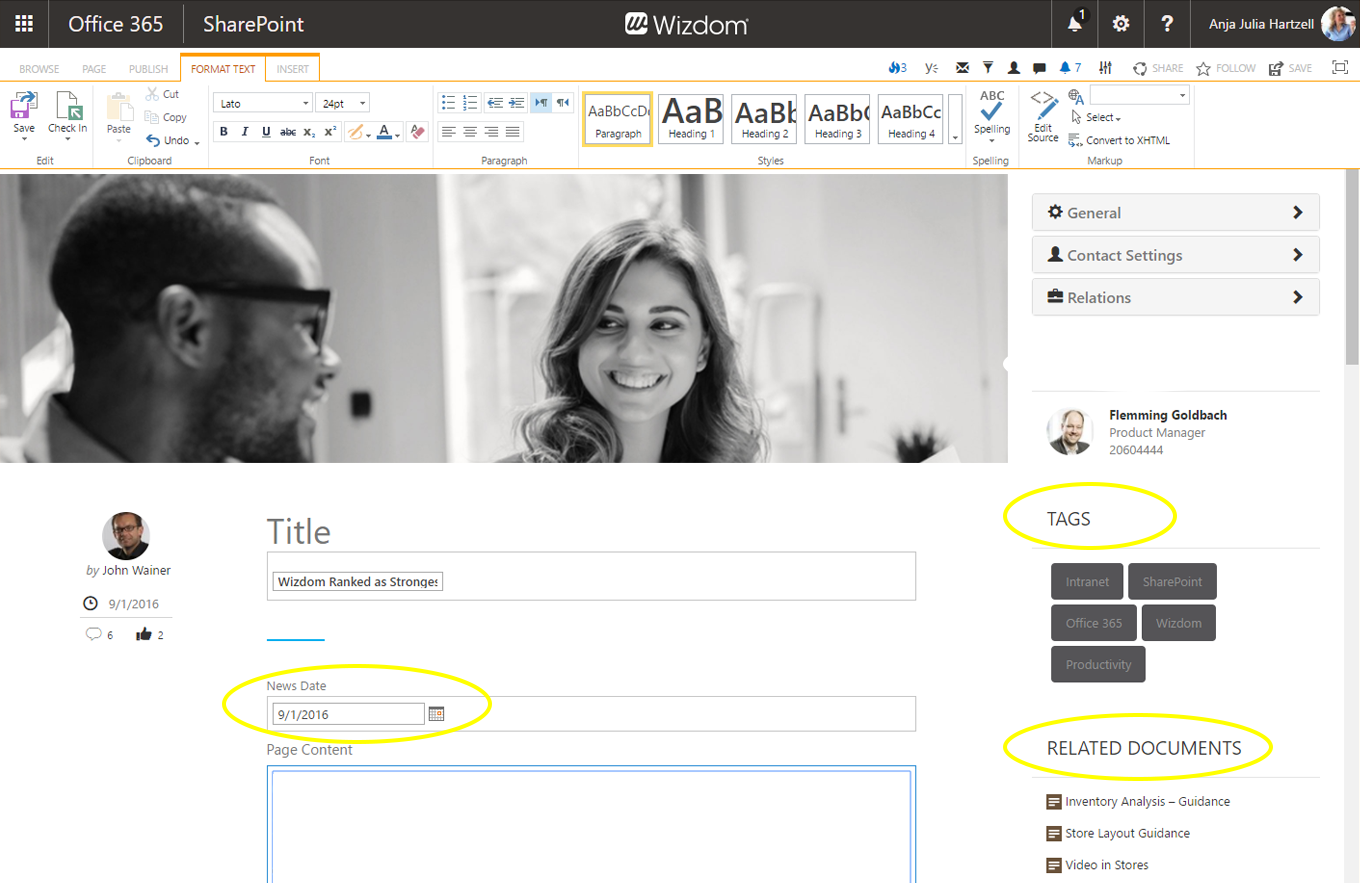Select the Paragraph style
Screen dimensions: 1362x883
(x=618, y=119)
